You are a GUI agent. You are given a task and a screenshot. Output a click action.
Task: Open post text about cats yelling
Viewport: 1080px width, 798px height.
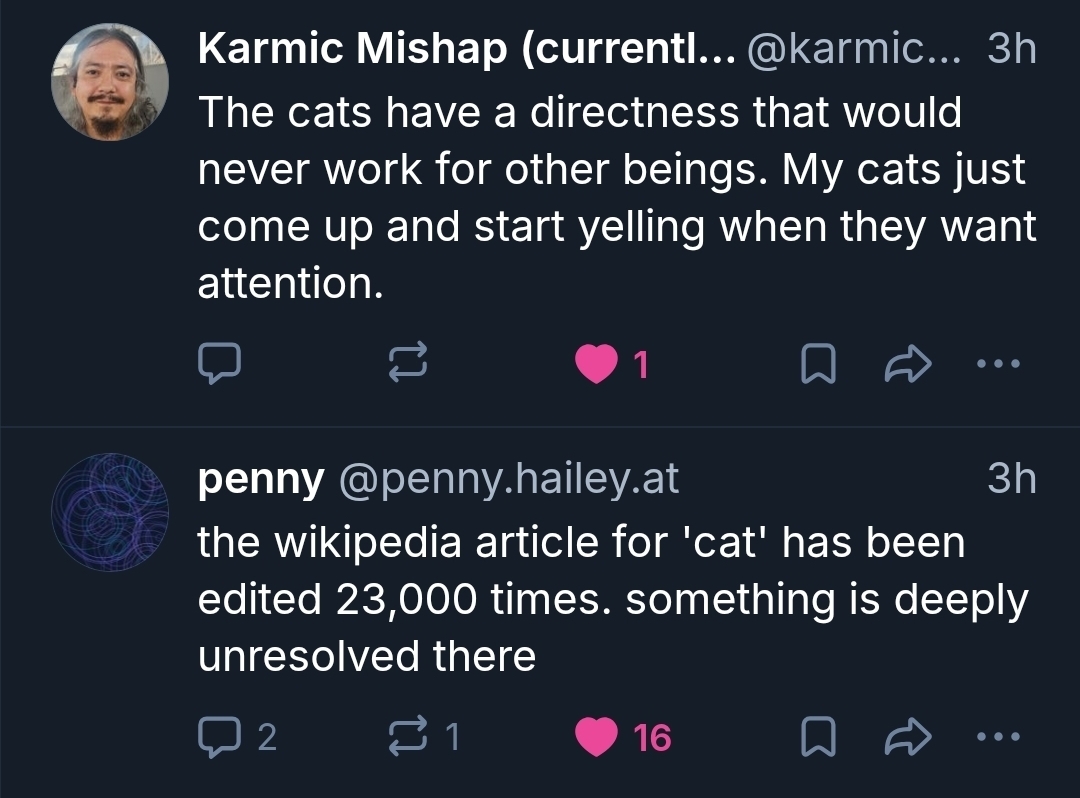(600, 198)
